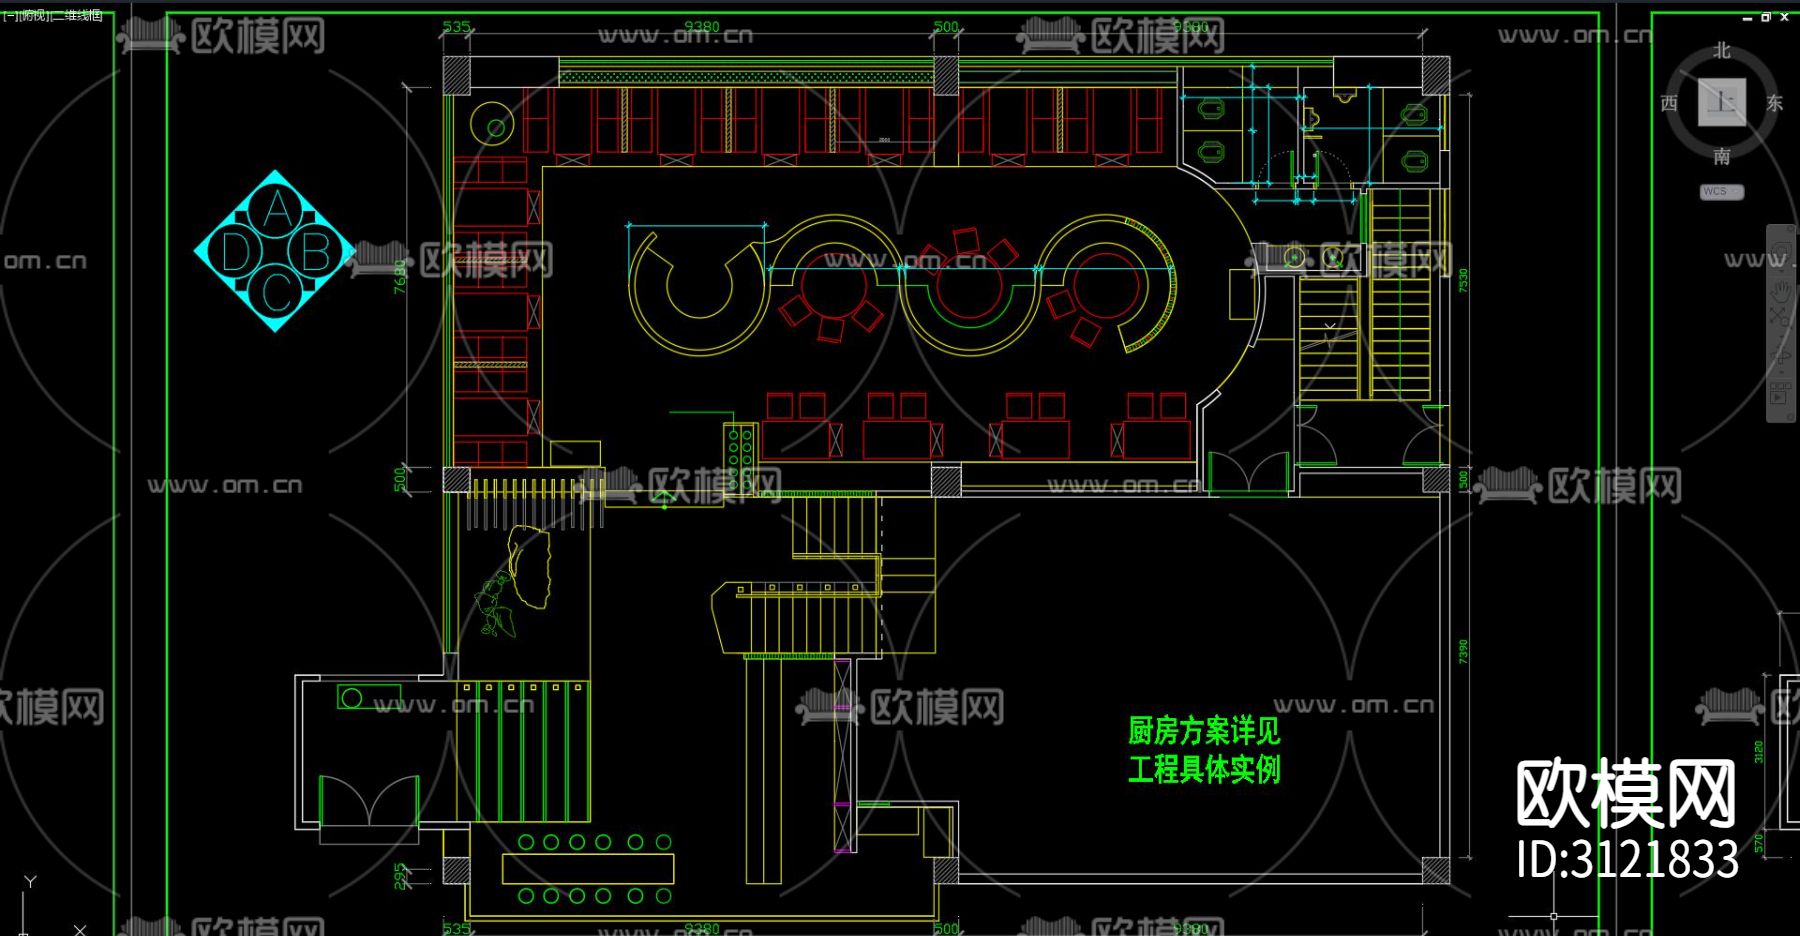Open the WCS coordinate system dropdown
Viewport: 1800px width, 936px height.
pos(1722,191)
